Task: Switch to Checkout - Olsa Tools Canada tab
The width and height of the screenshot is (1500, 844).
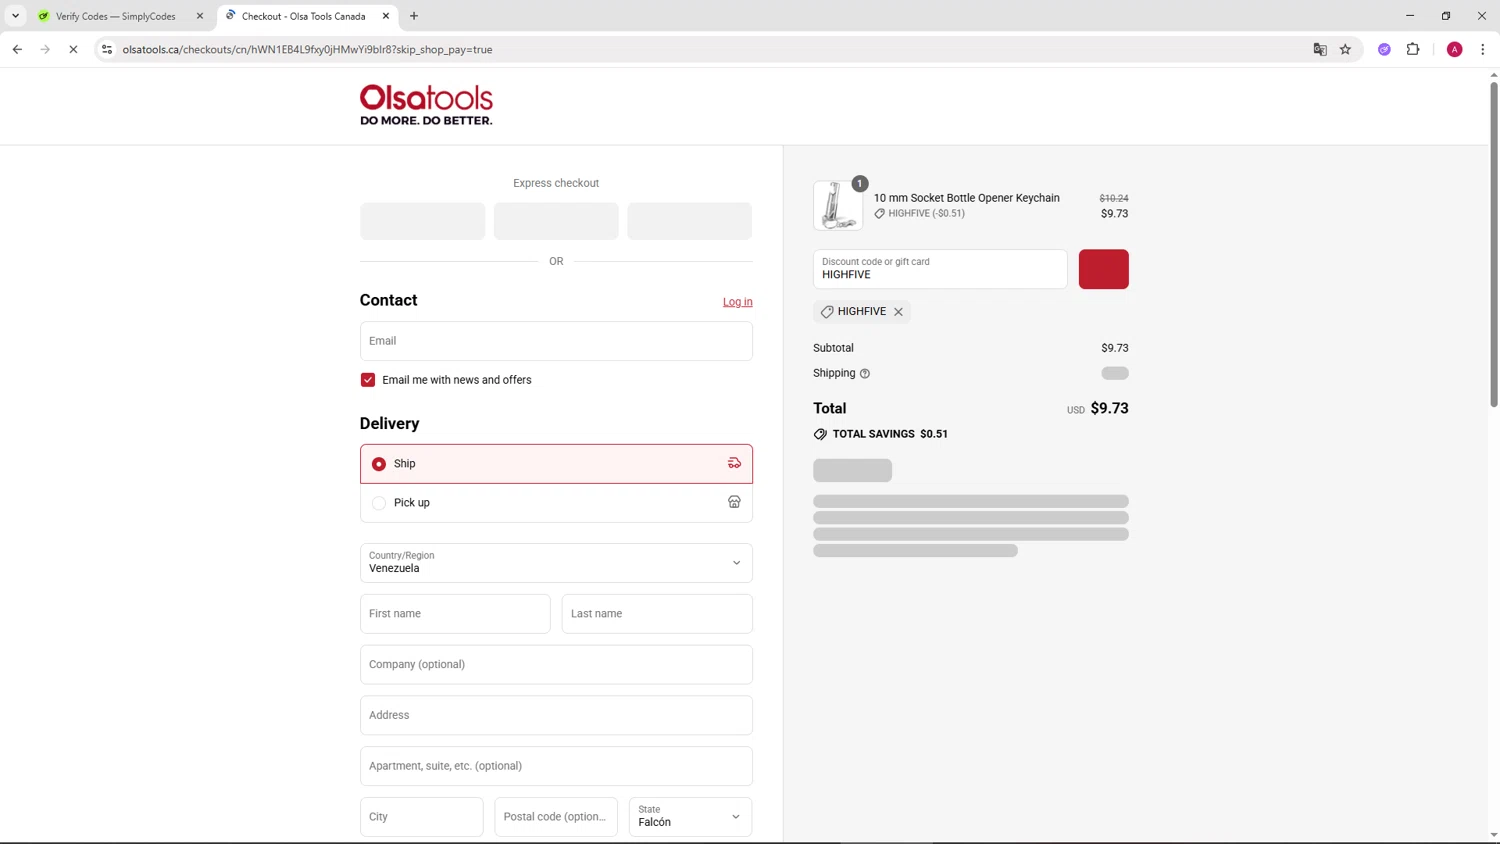Action: point(303,16)
